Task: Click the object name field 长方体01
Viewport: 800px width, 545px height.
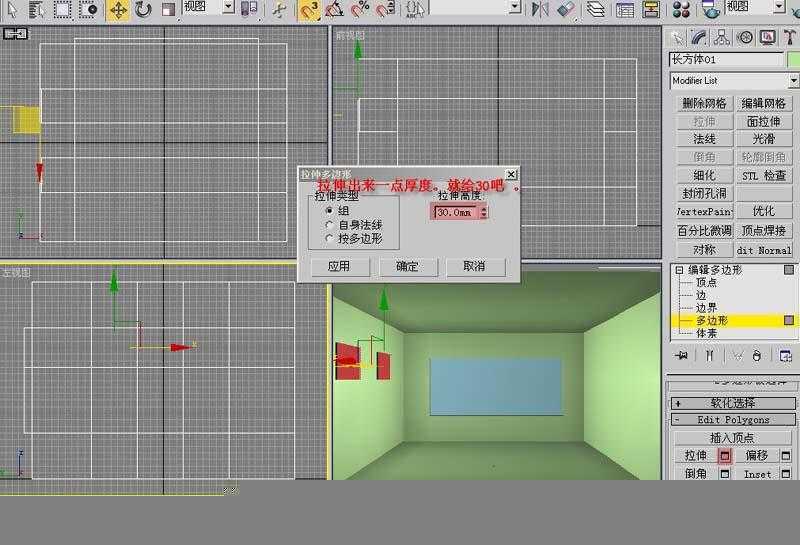Action: [x=726, y=60]
